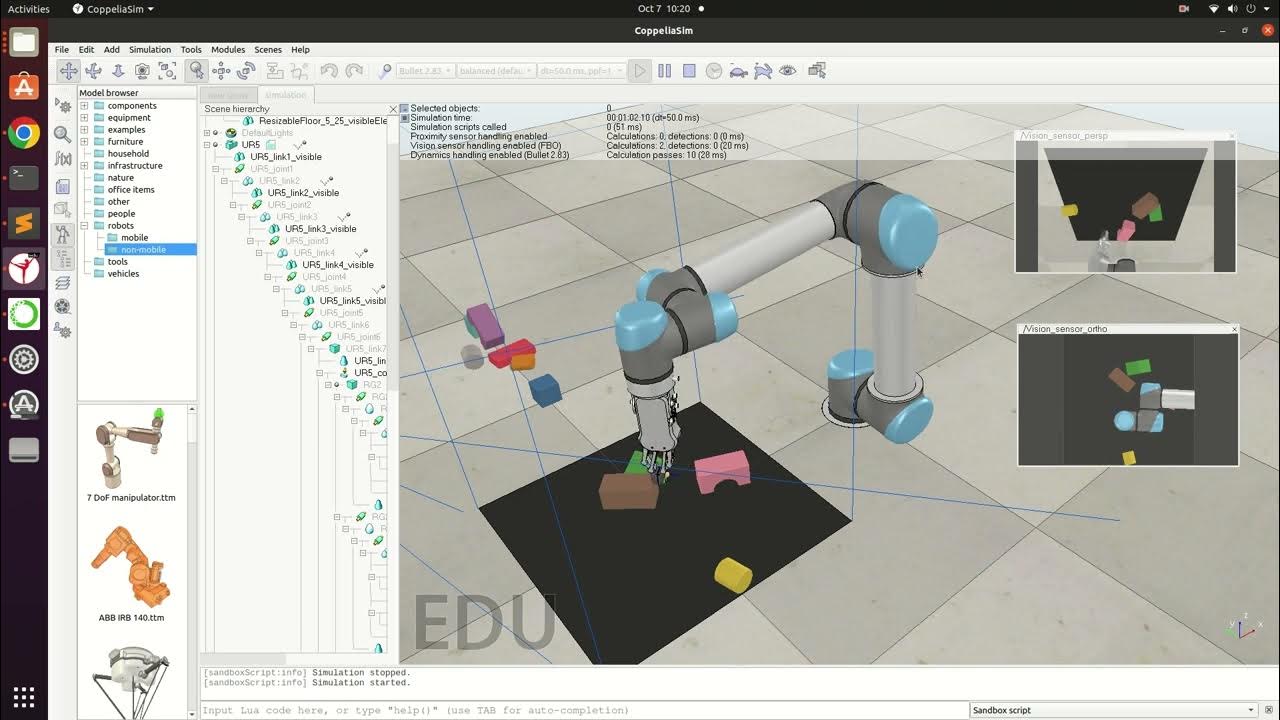The height and width of the screenshot is (720, 1280).
Task: Open the File menu
Action: pos(62,49)
